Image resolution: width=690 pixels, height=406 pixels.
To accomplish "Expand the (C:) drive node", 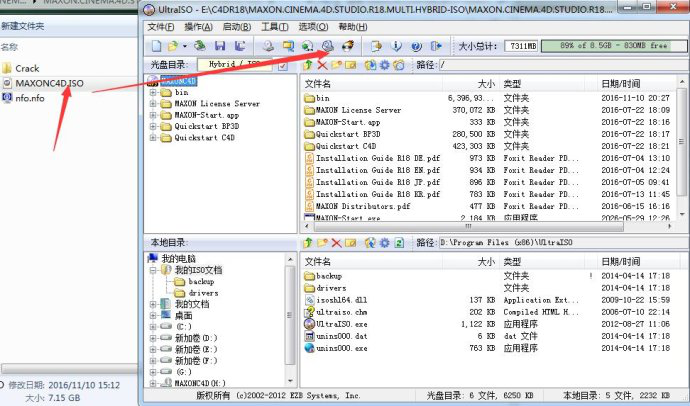I will [x=153, y=327].
